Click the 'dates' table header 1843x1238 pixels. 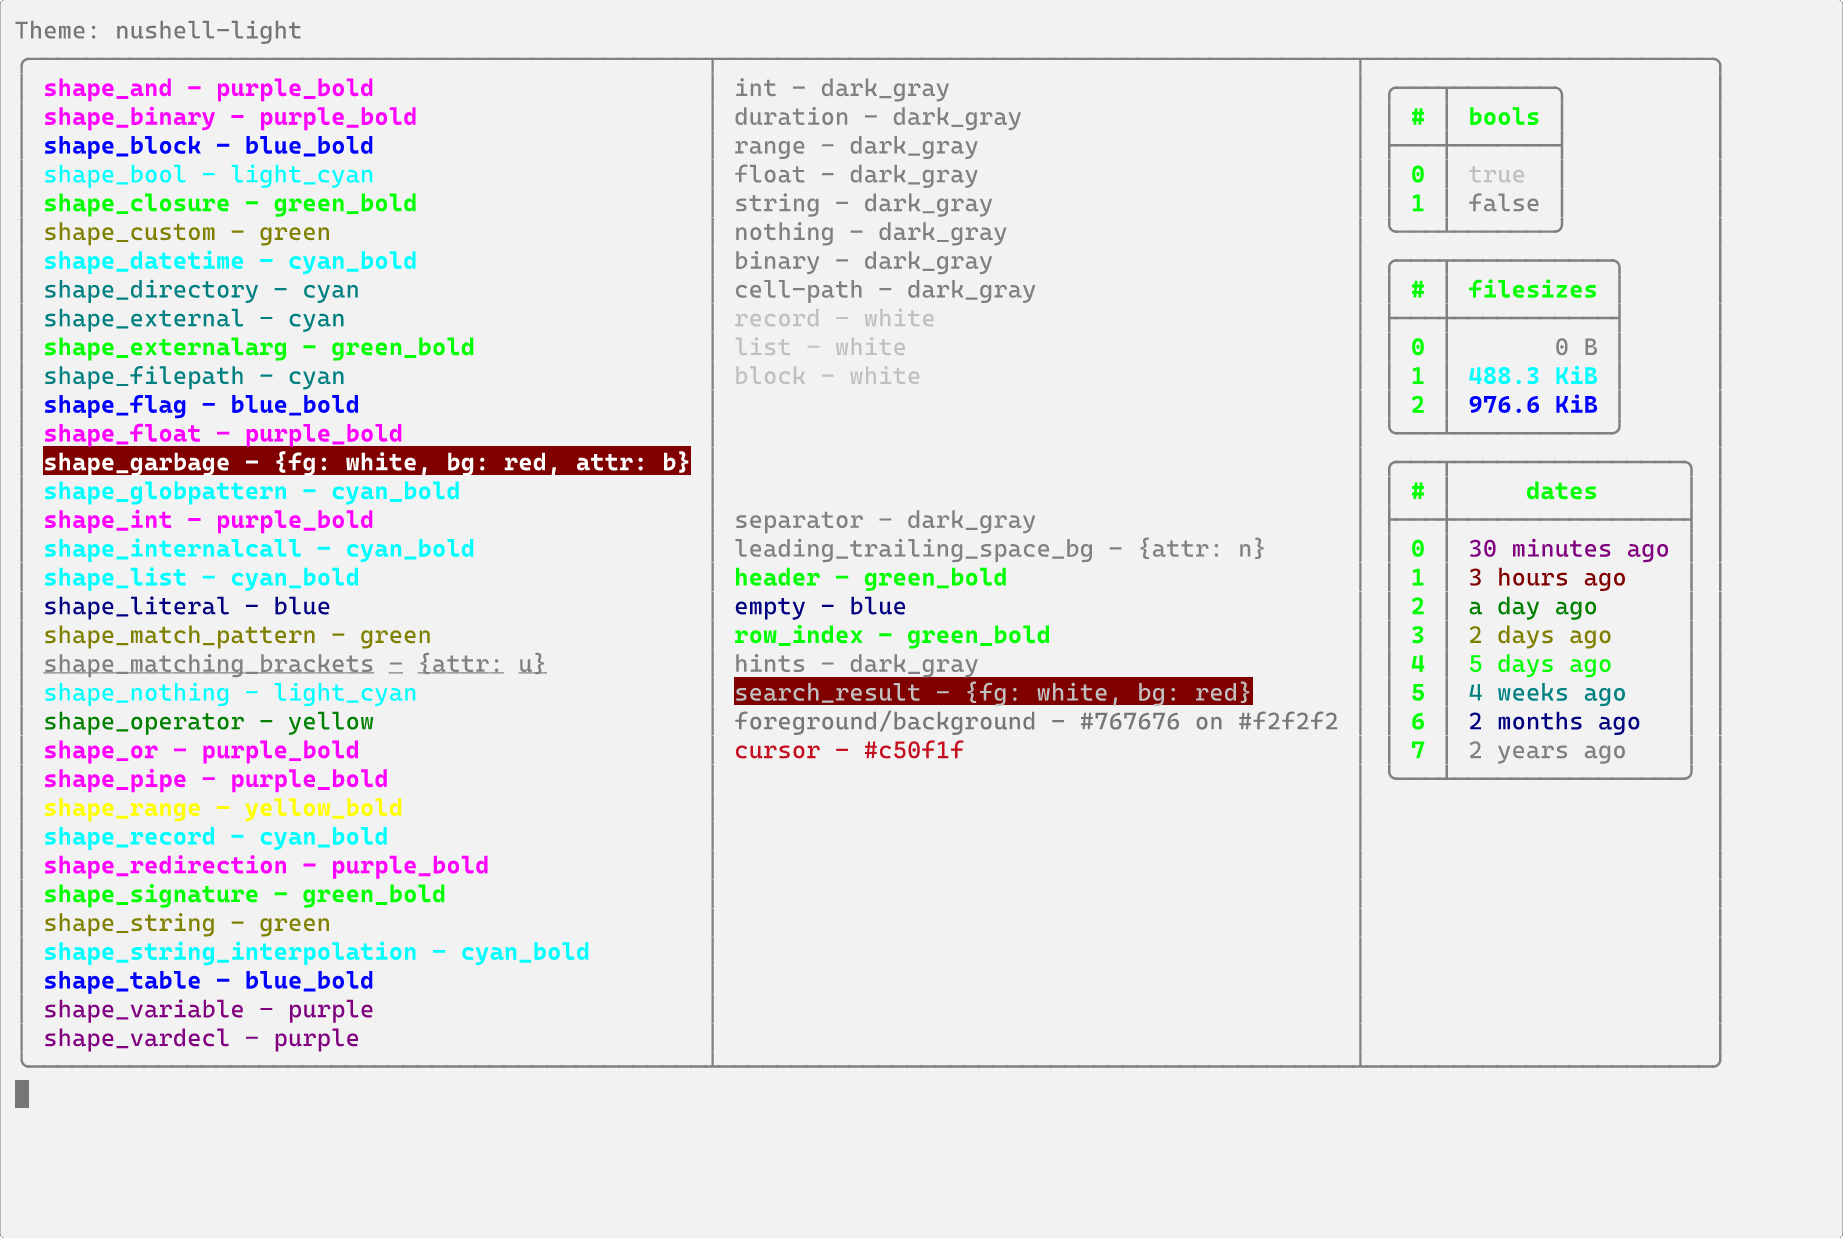pos(1561,492)
